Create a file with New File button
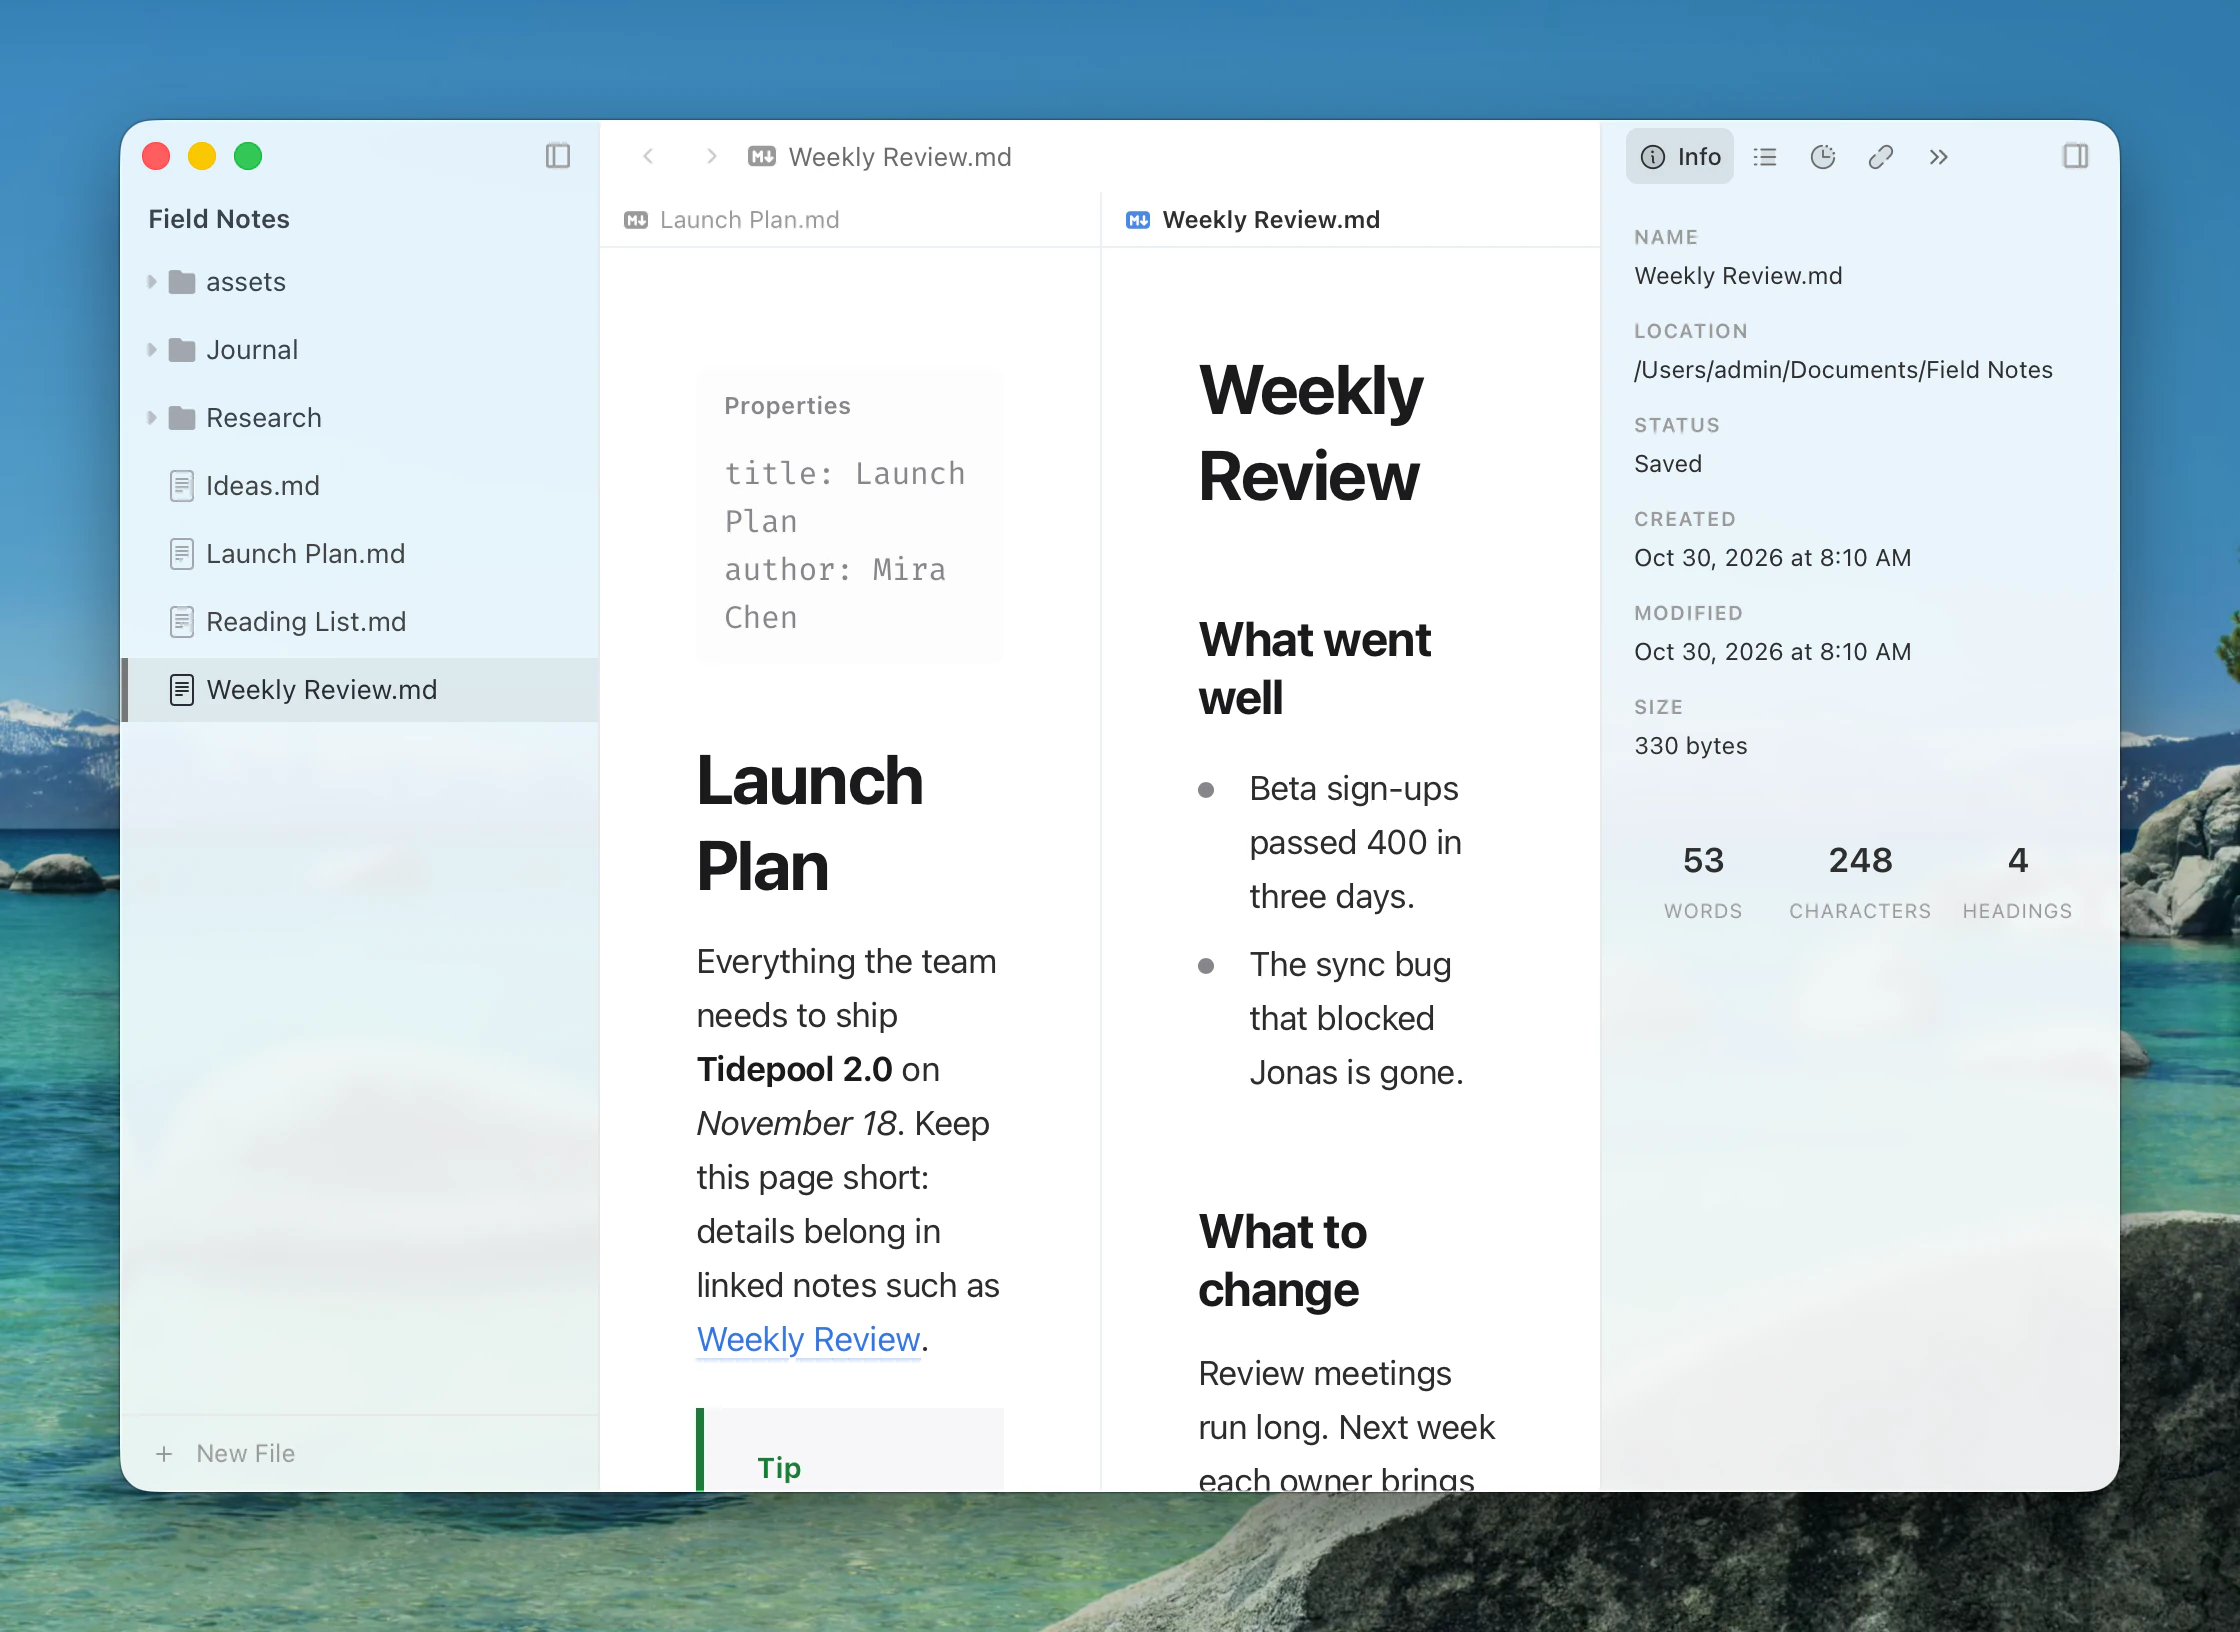Viewport: 2240px width, 1632px height. pos(226,1454)
